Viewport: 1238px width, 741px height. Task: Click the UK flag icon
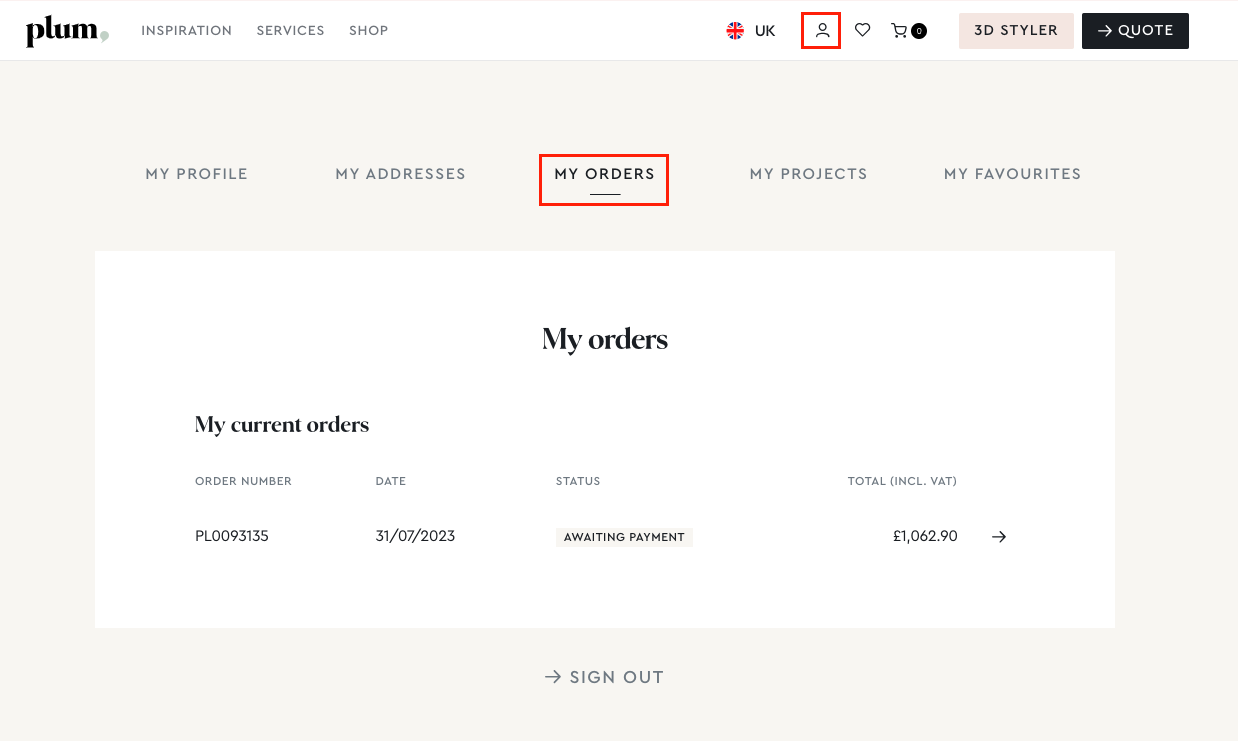[735, 31]
